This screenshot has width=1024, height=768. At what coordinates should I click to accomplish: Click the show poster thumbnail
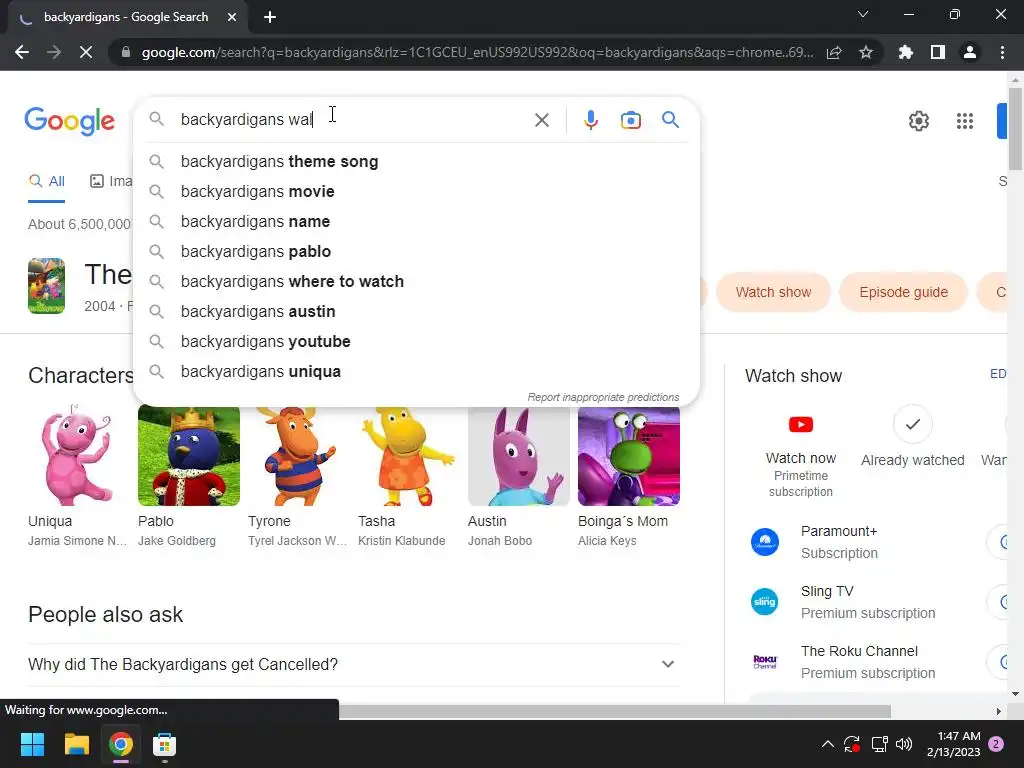coord(46,286)
